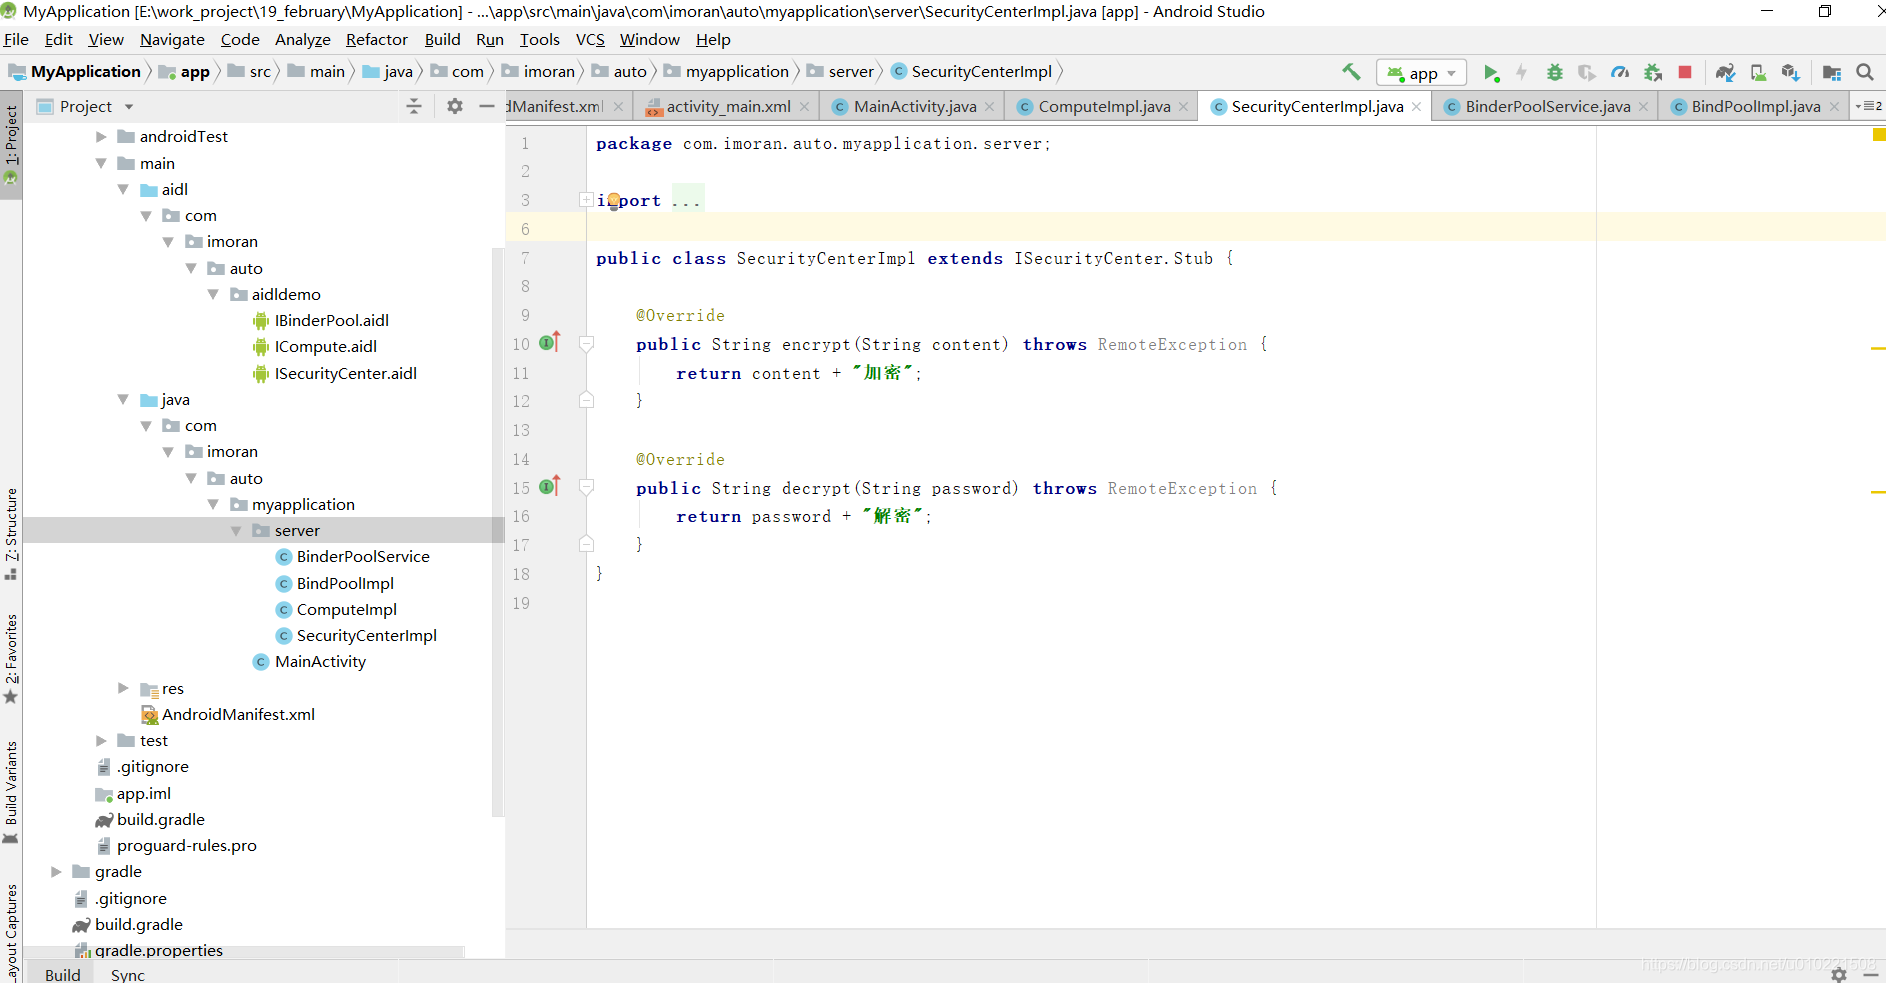This screenshot has width=1886, height=983.
Task: Fold the decrypt method body
Action: tap(587, 487)
